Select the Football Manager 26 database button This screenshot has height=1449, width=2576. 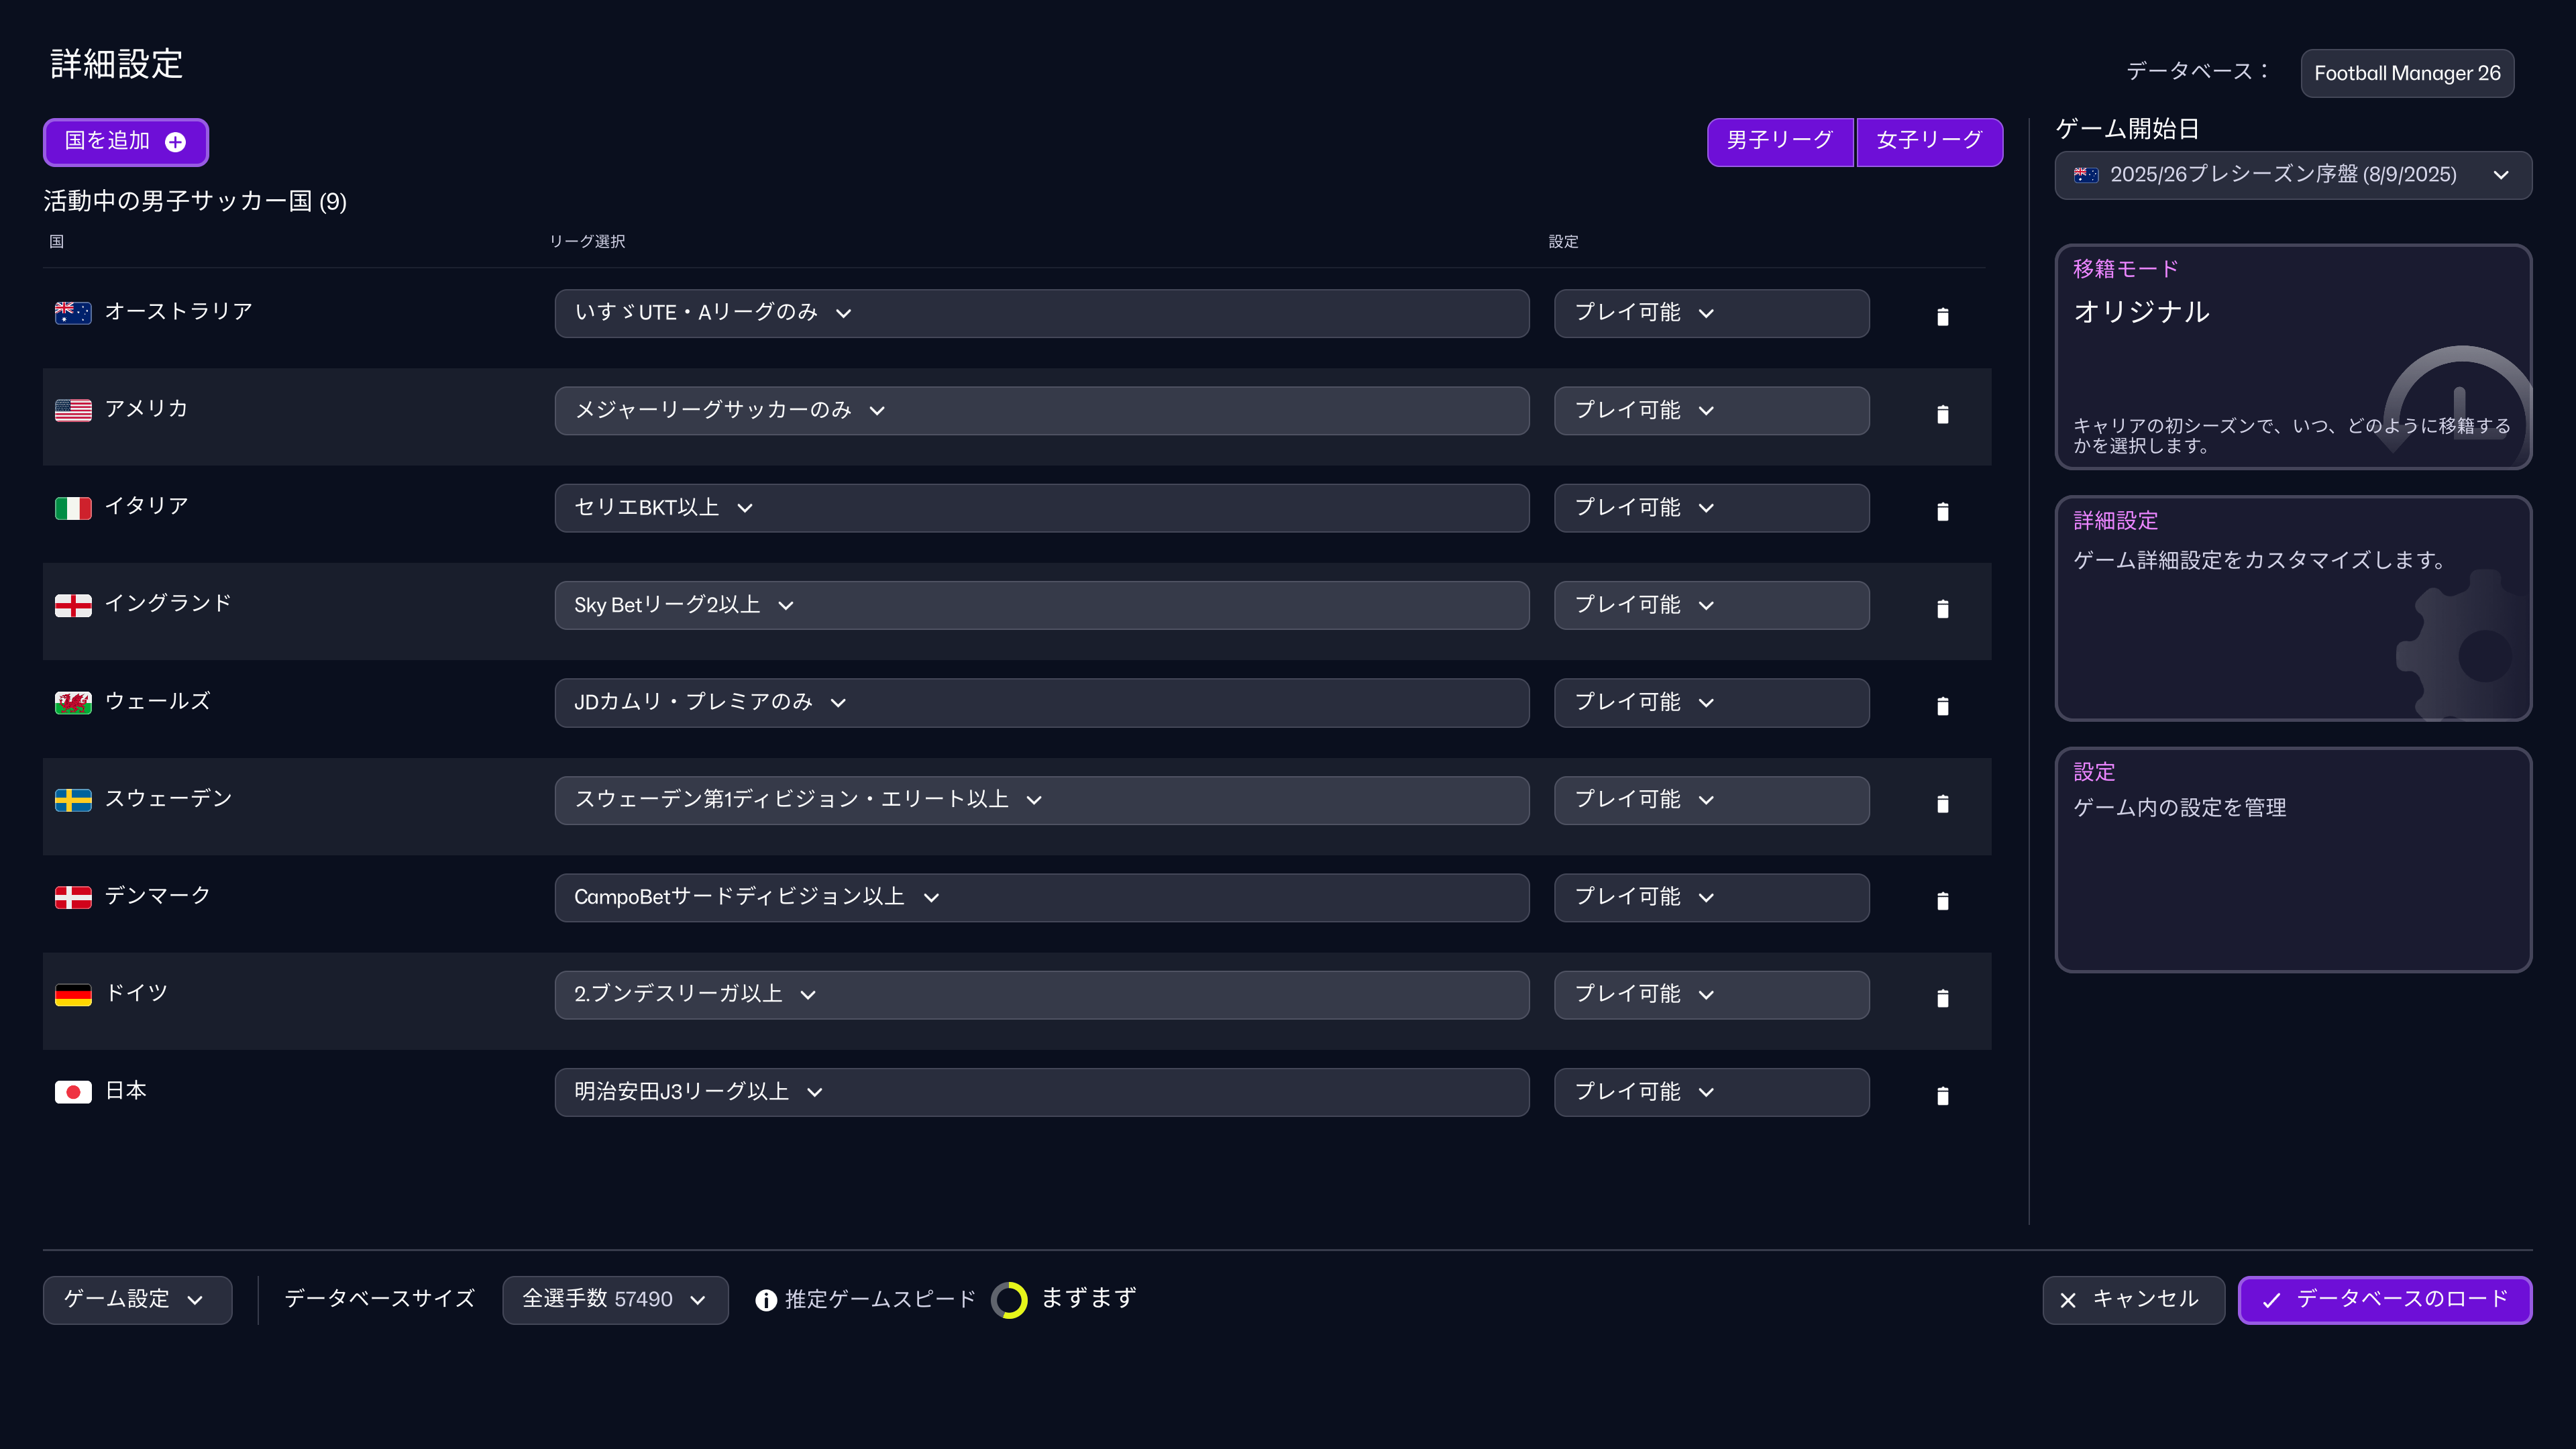(2406, 72)
